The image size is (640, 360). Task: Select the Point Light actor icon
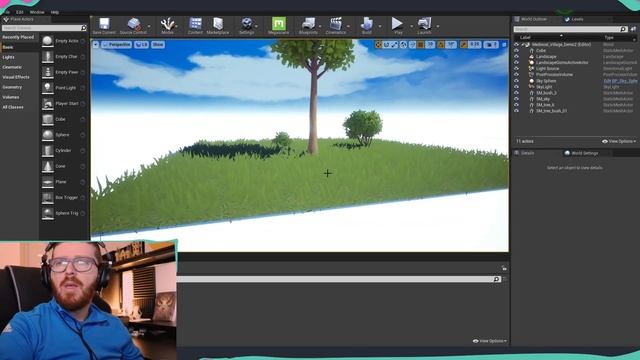48,88
